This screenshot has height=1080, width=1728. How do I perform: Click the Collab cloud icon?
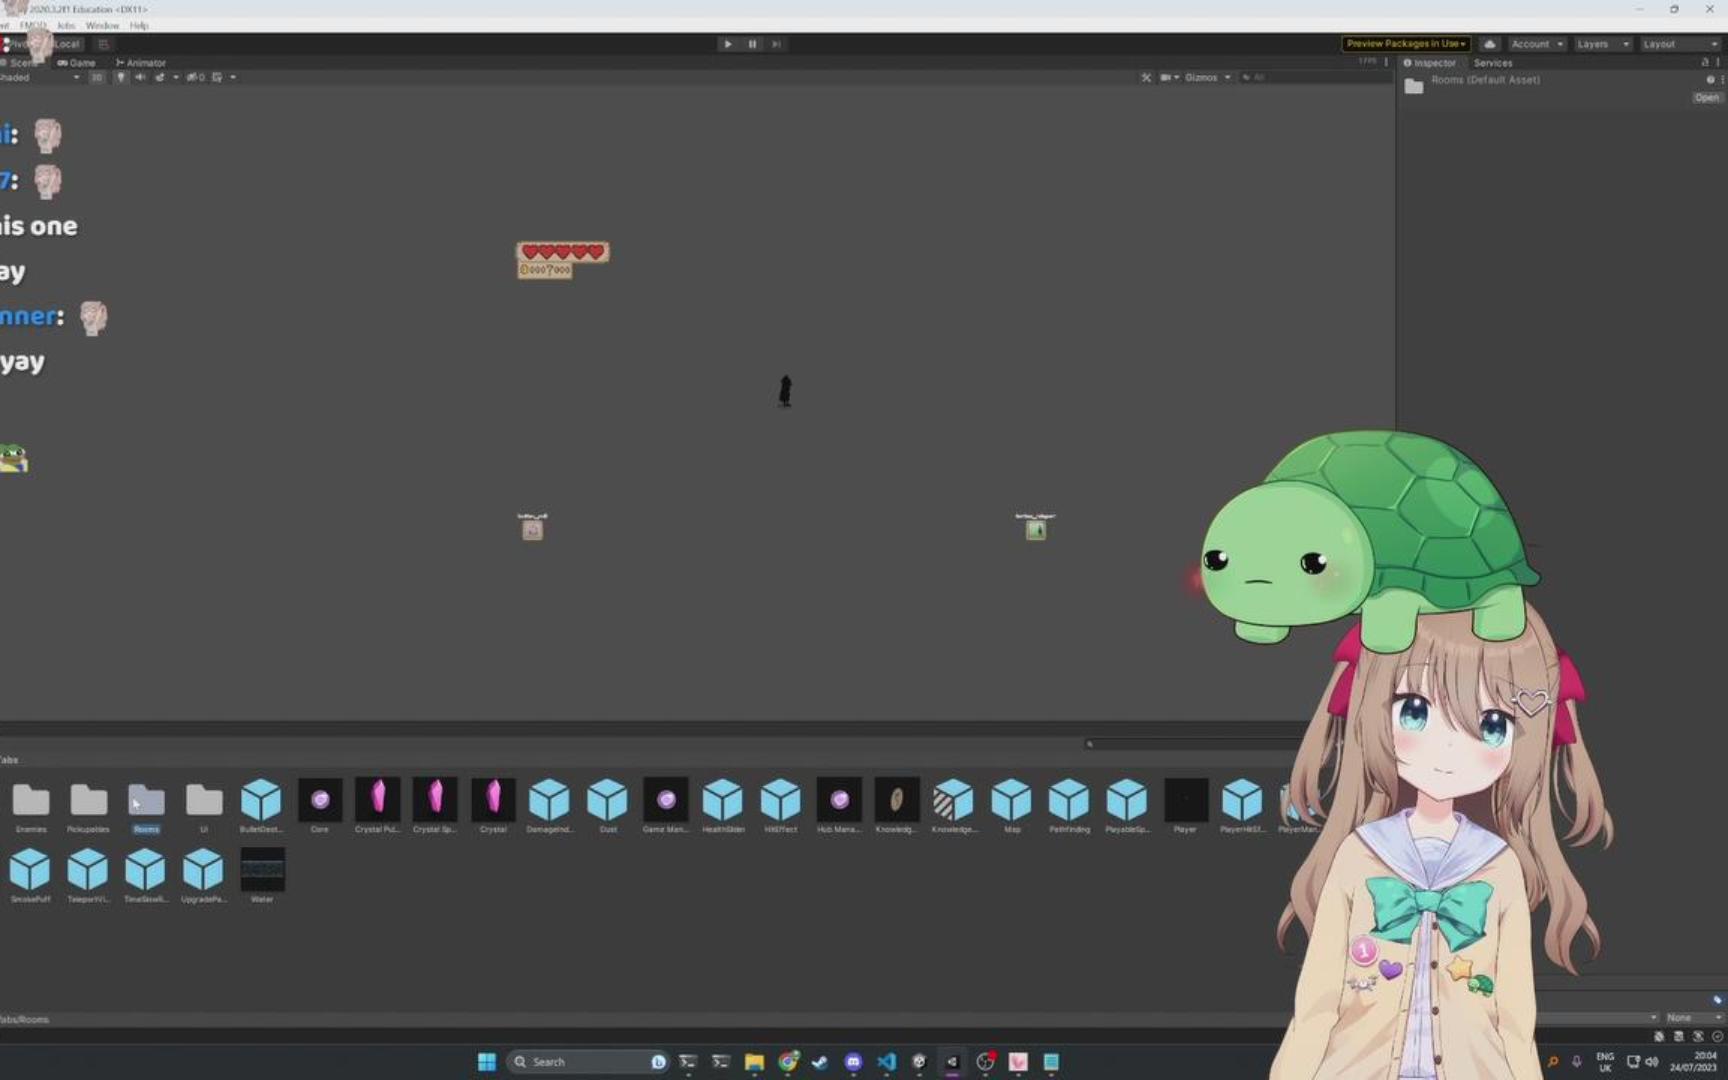(1490, 44)
